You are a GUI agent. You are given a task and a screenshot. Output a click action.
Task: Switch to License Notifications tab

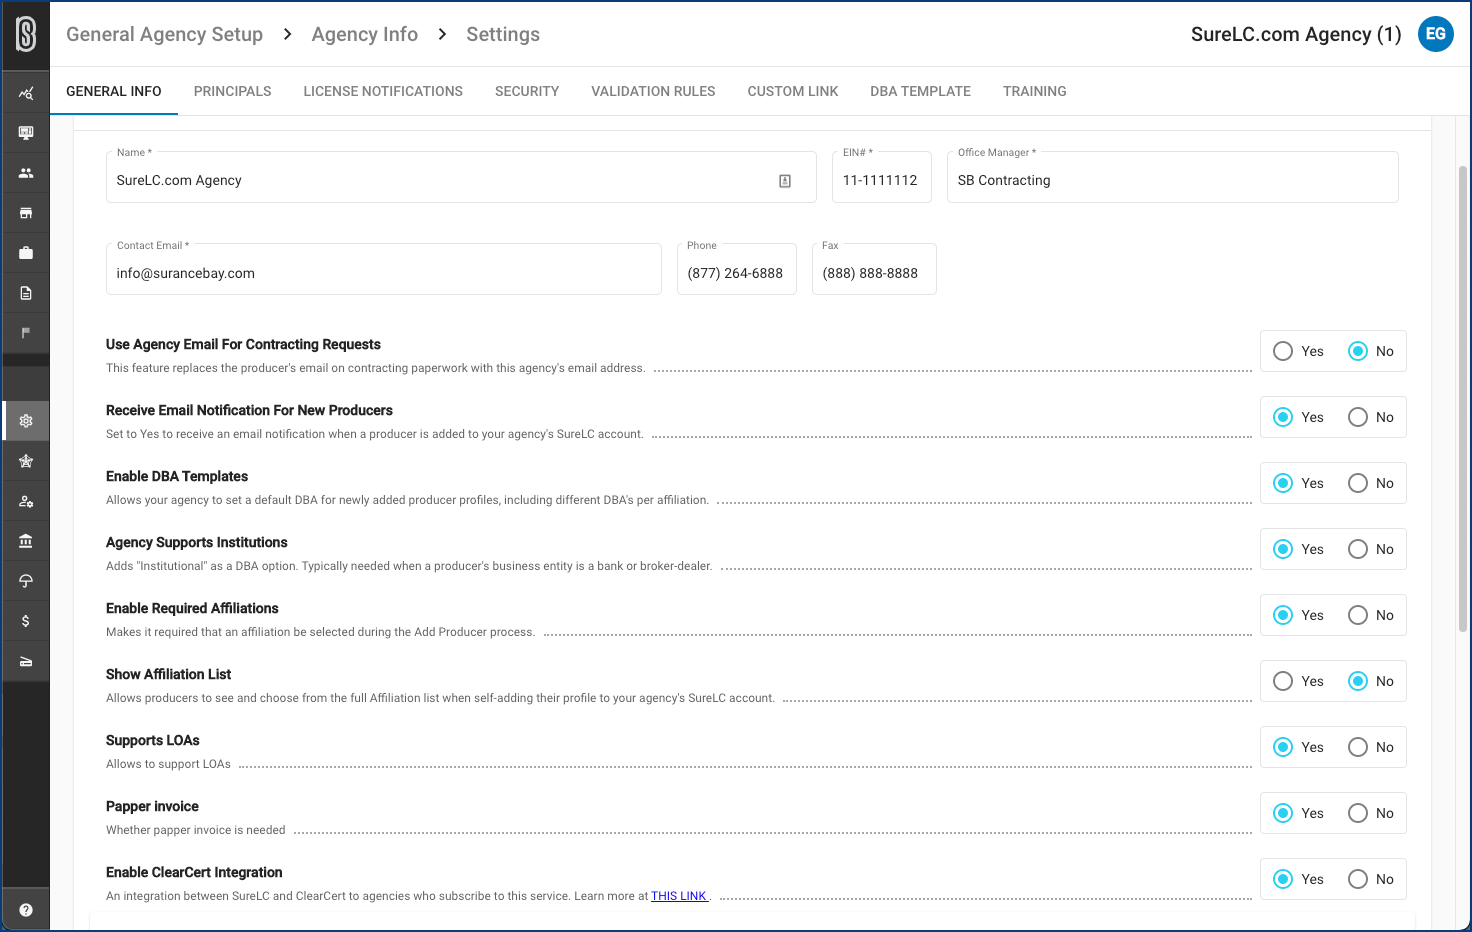pos(383,91)
